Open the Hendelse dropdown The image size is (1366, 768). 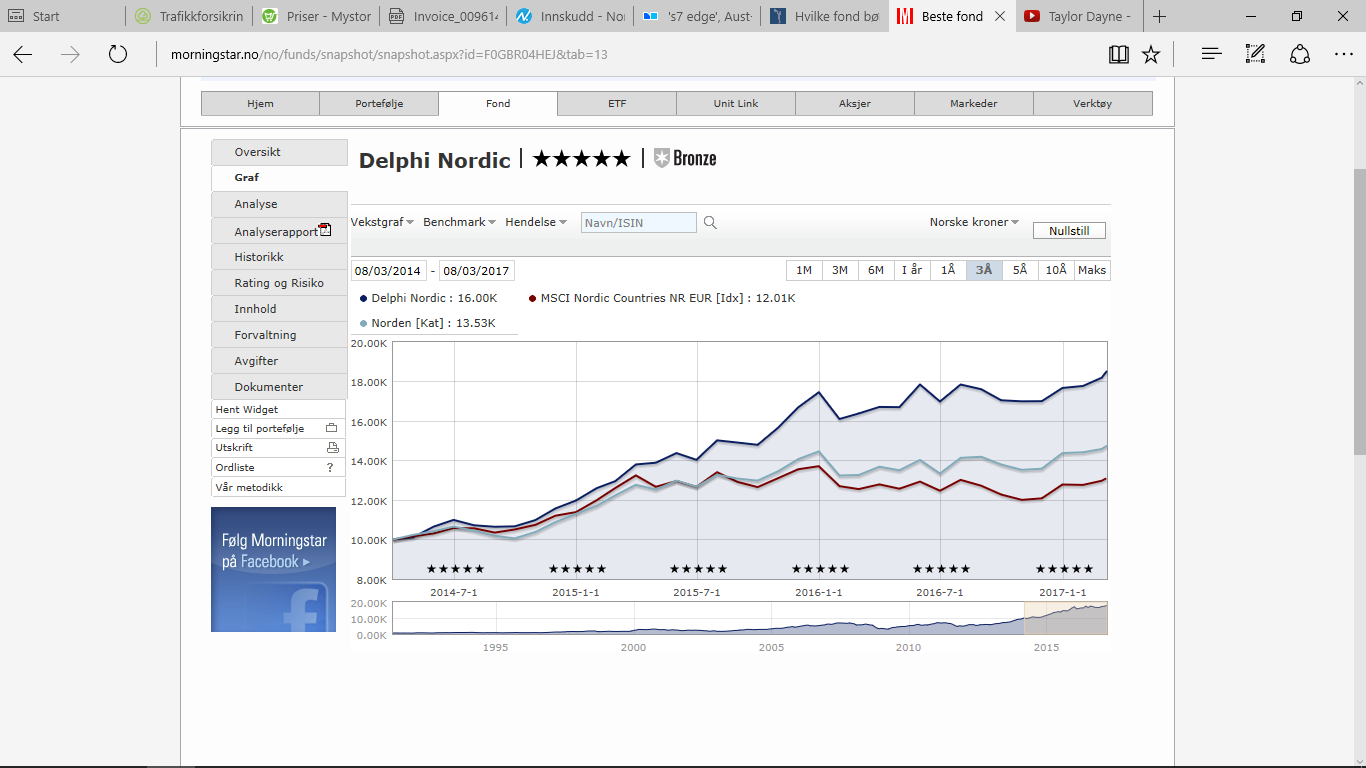click(x=536, y=222)
